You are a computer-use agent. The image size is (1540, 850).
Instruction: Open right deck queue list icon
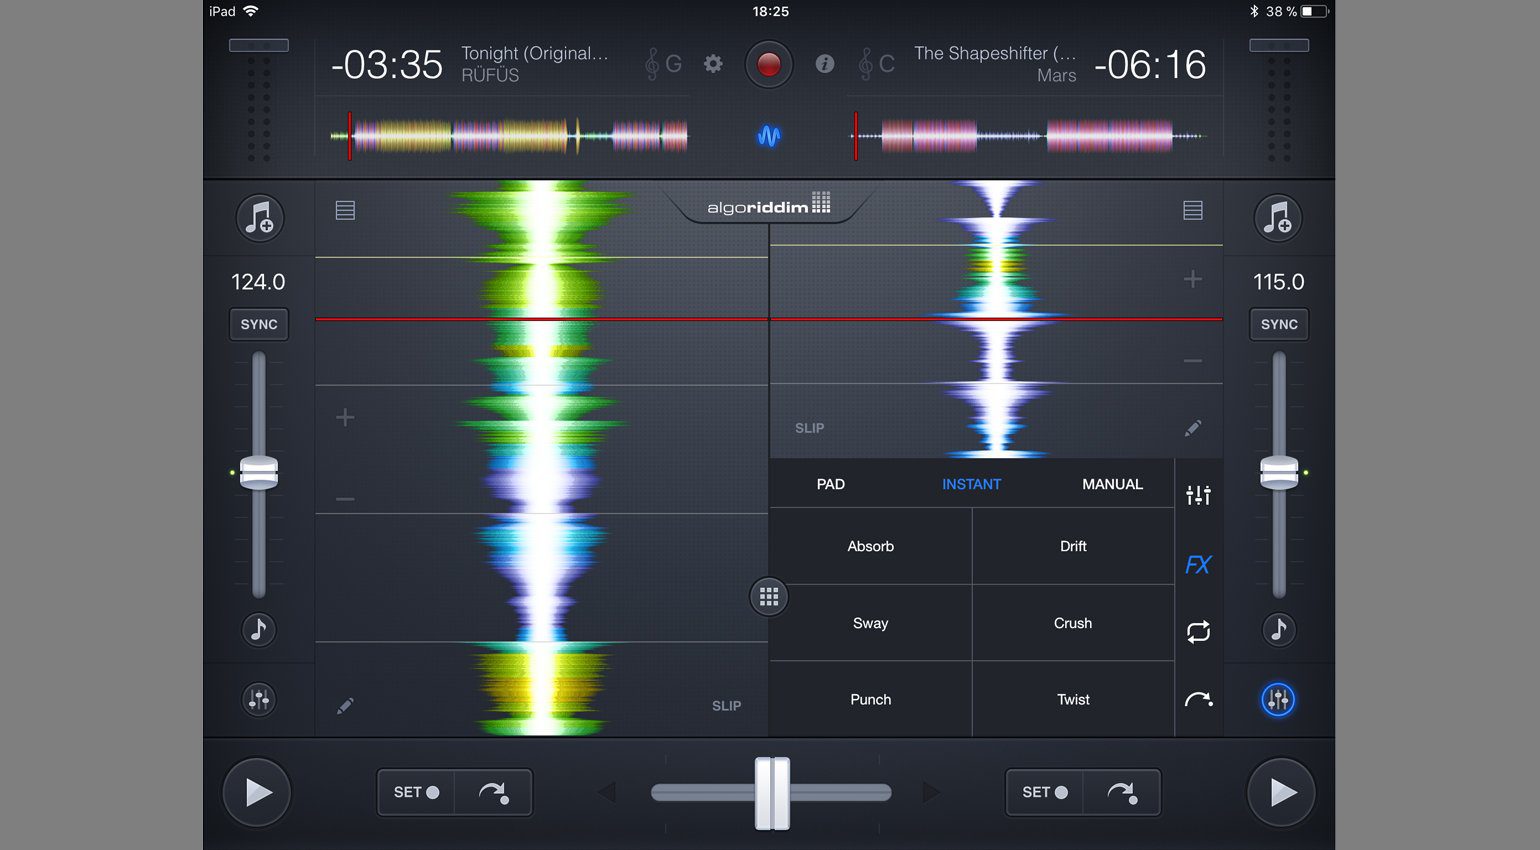[1192, 210]
